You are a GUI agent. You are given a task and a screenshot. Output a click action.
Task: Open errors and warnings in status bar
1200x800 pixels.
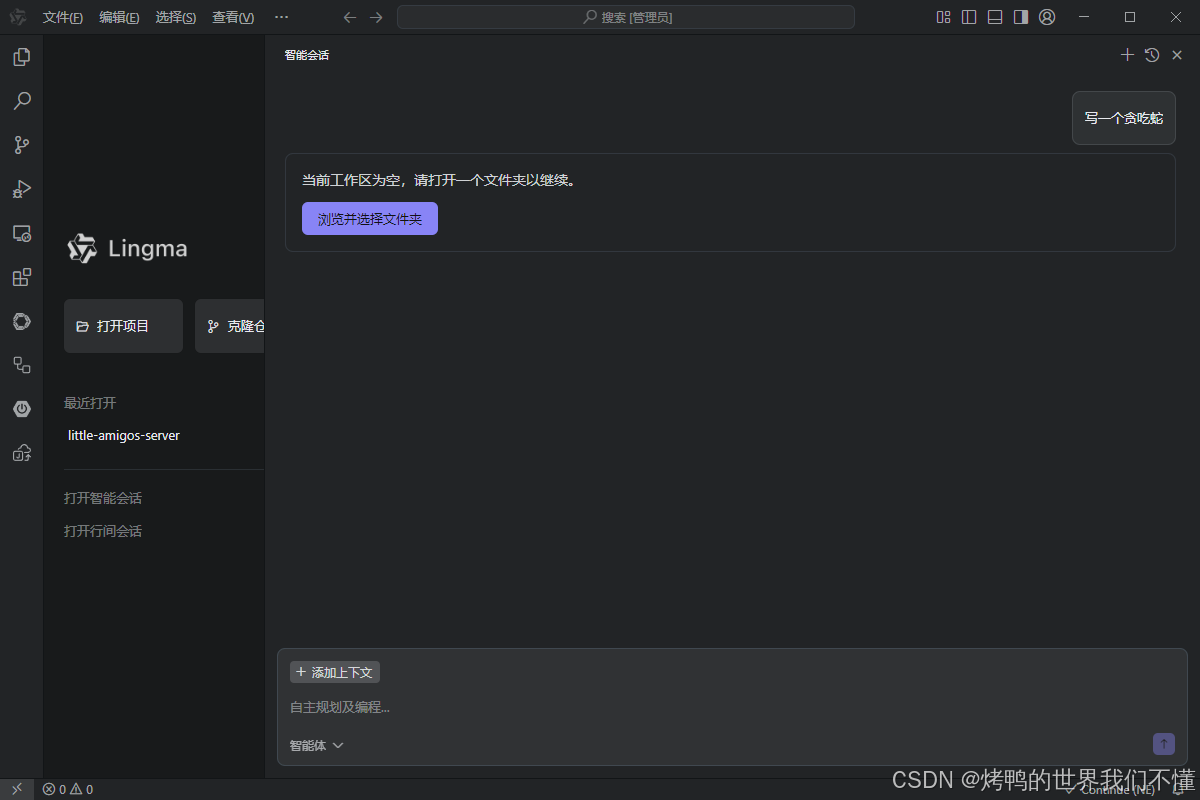pos(67,789)
